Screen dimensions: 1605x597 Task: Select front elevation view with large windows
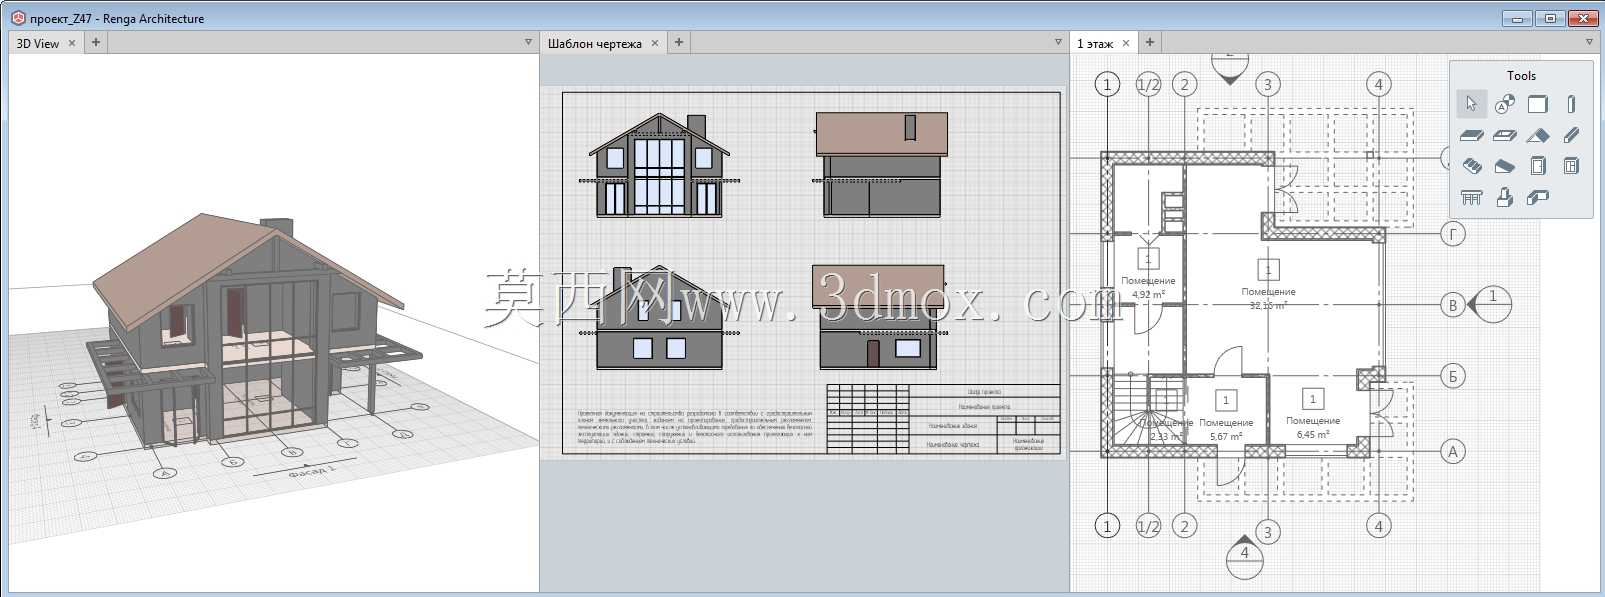click(659, 166)
